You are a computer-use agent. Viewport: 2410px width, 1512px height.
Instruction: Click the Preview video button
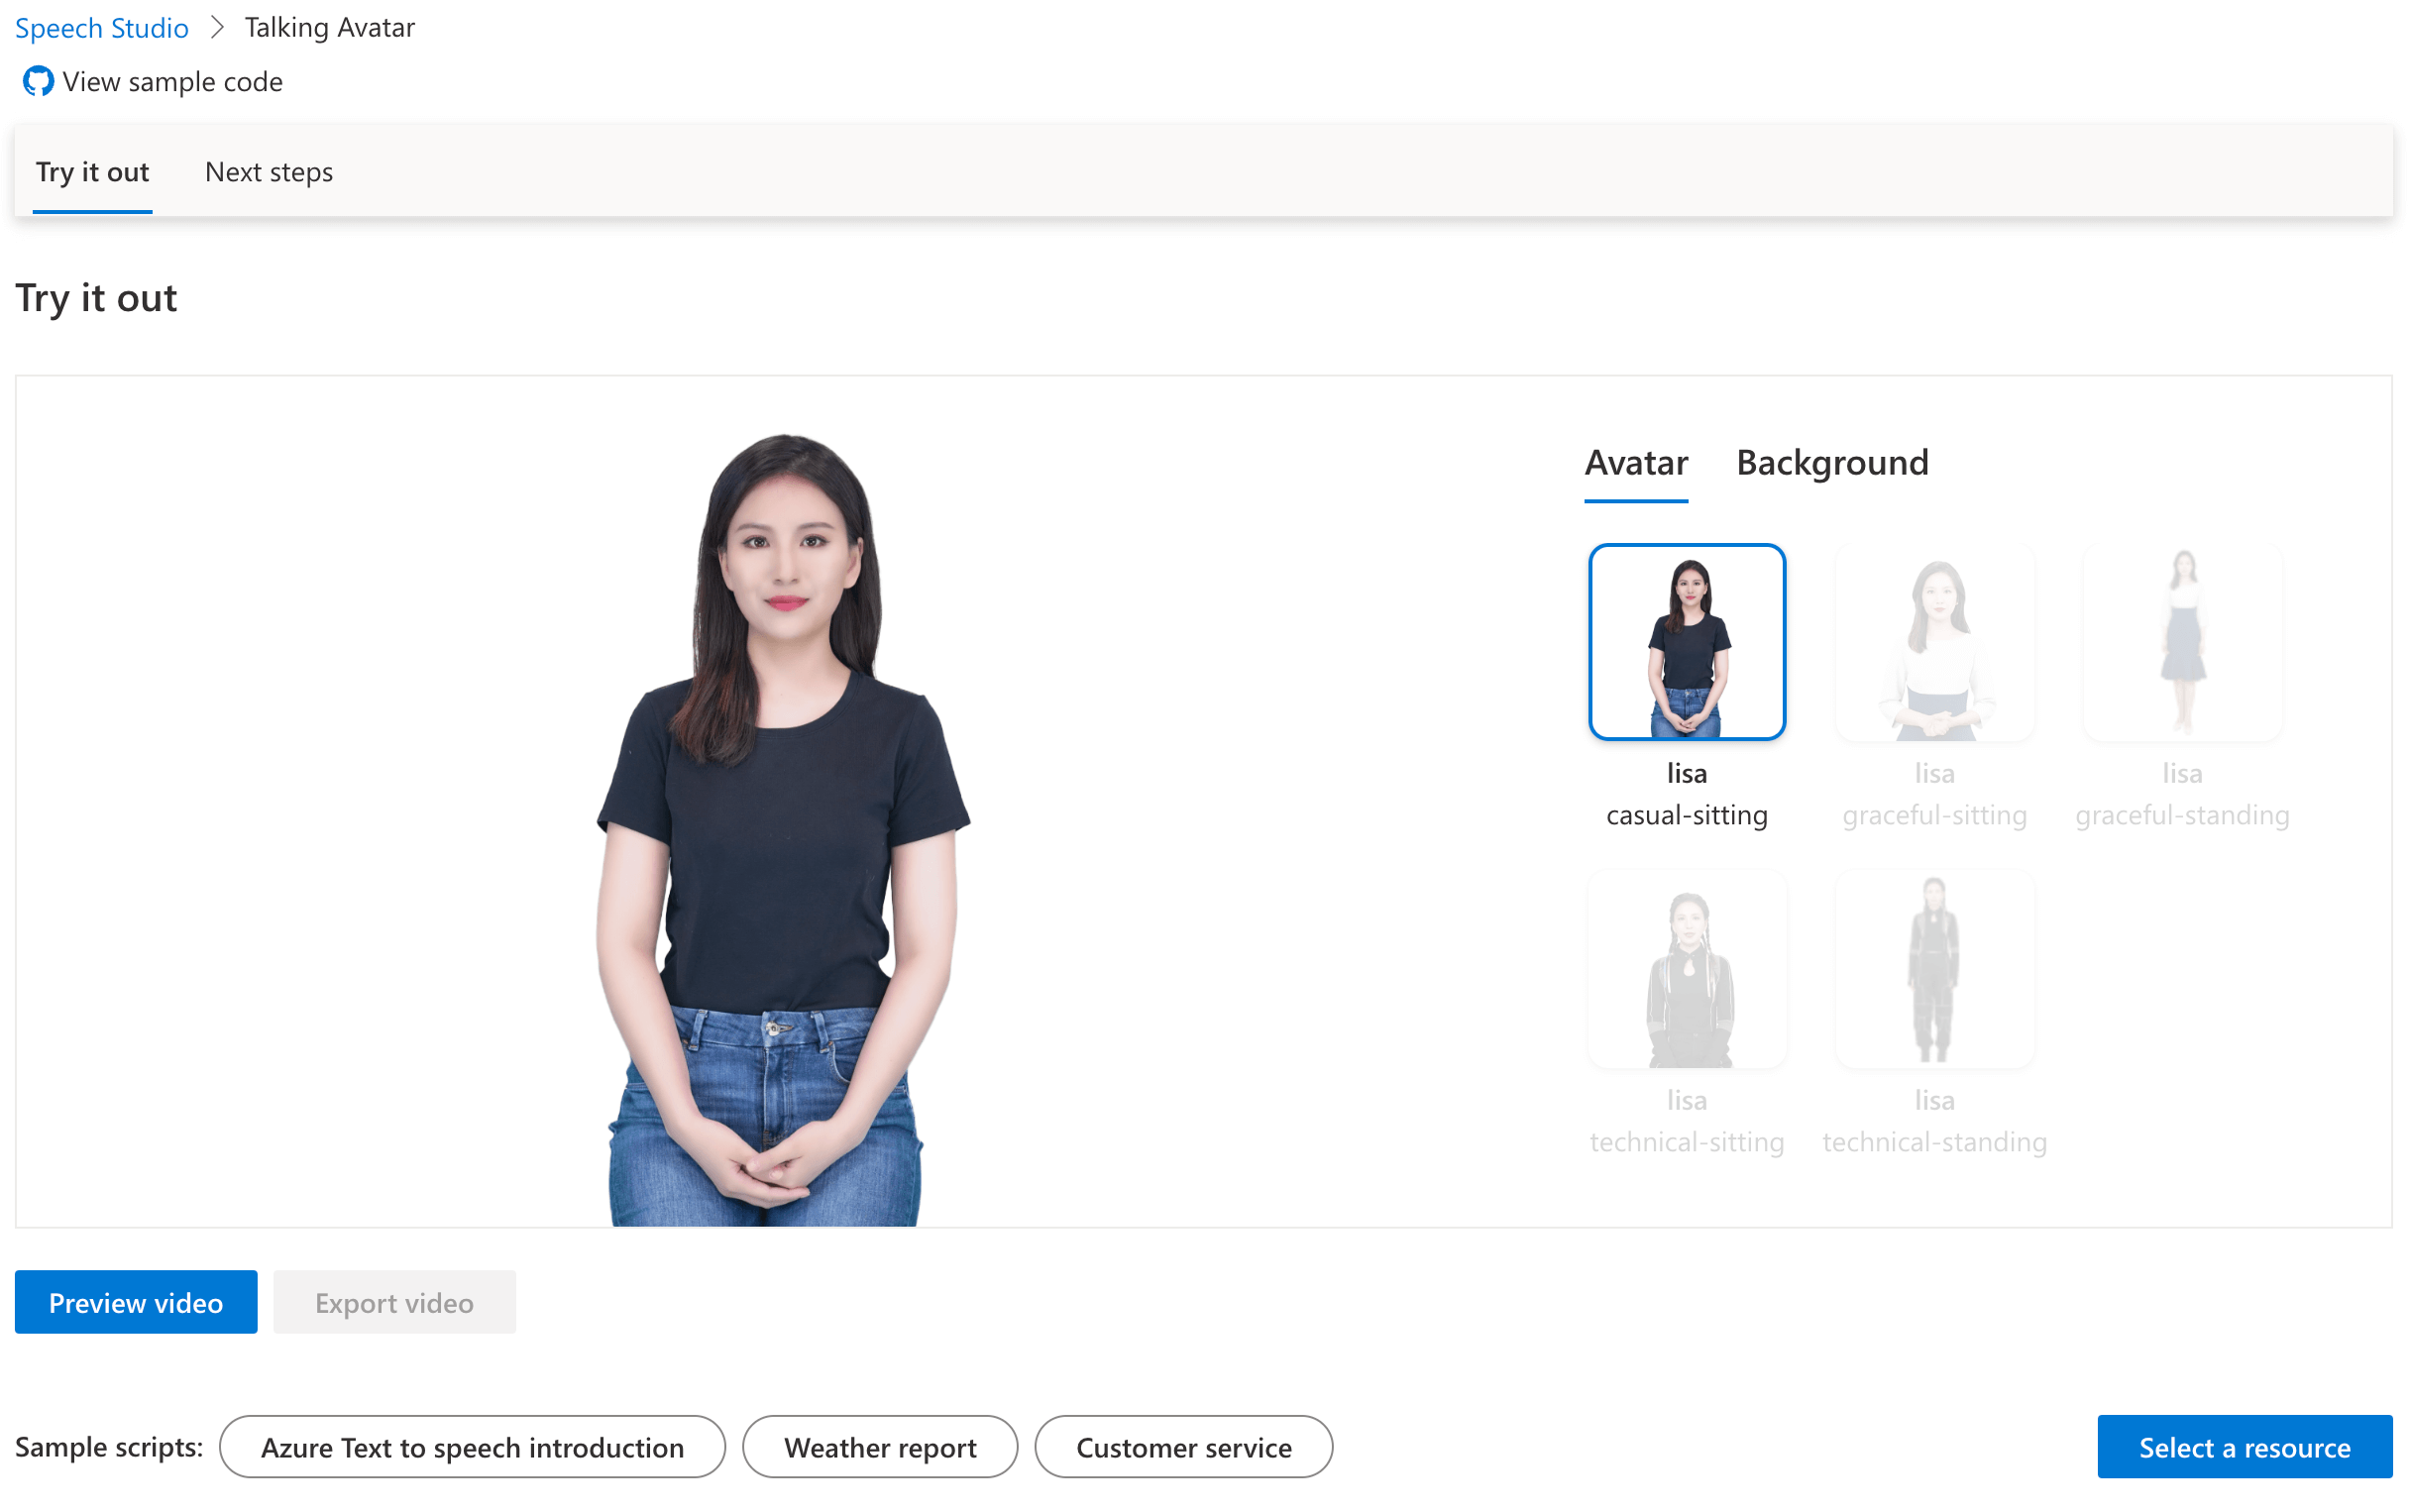[135, 1301]
